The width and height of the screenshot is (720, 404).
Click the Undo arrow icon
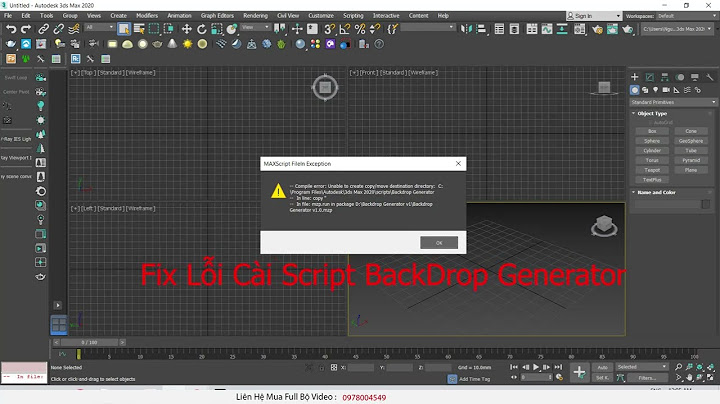(x=11, y=29)
